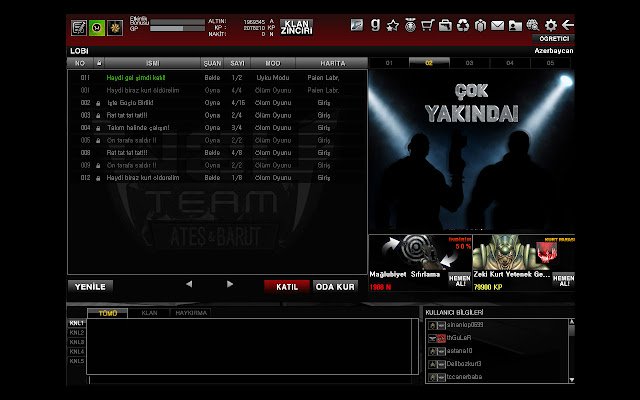Switch to channel tab 01
Screen dimensions: 640x400
coord(389,63)
